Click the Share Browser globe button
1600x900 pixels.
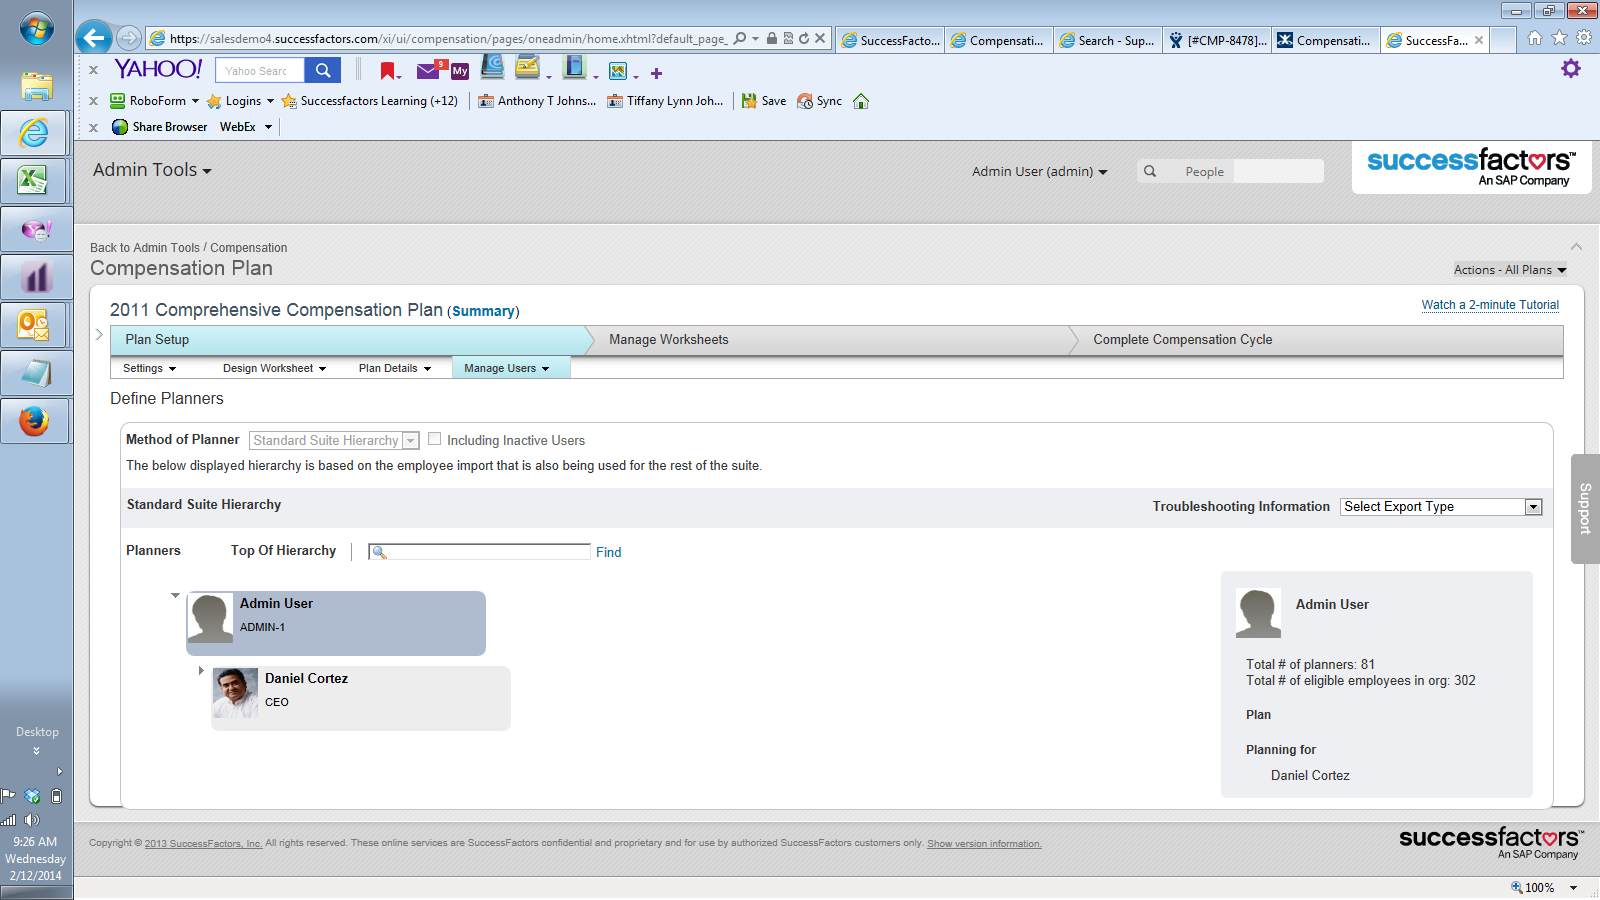160,127
